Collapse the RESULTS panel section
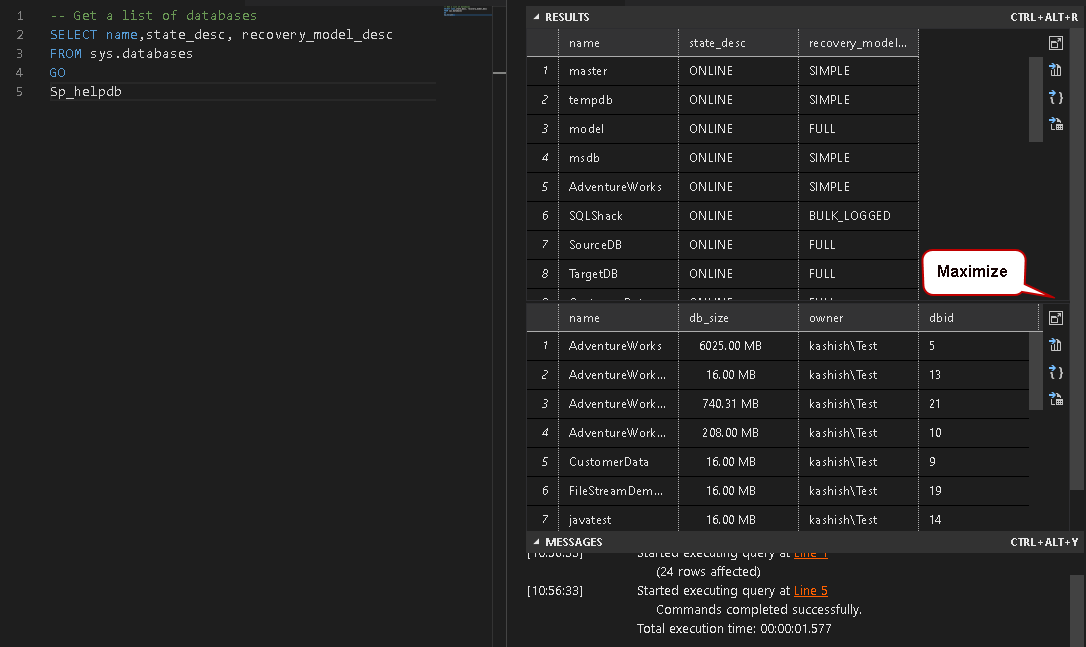The image size is (1086, 647). pos(536,17)
